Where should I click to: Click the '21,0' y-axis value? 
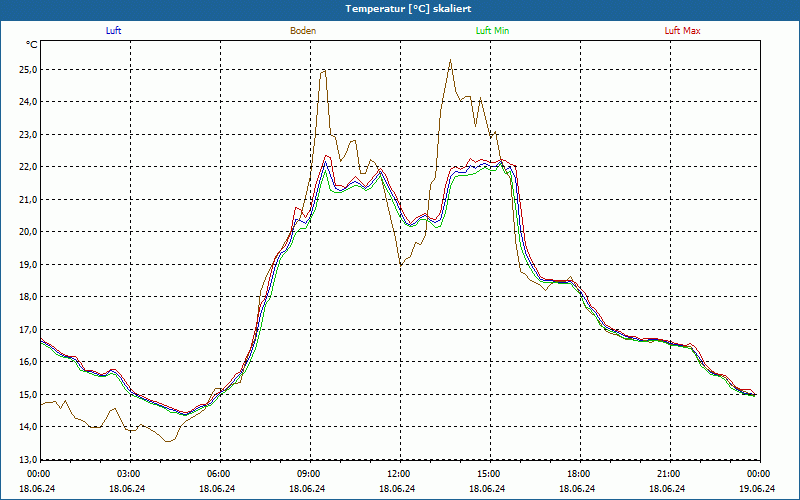click(x=28, y=199)
